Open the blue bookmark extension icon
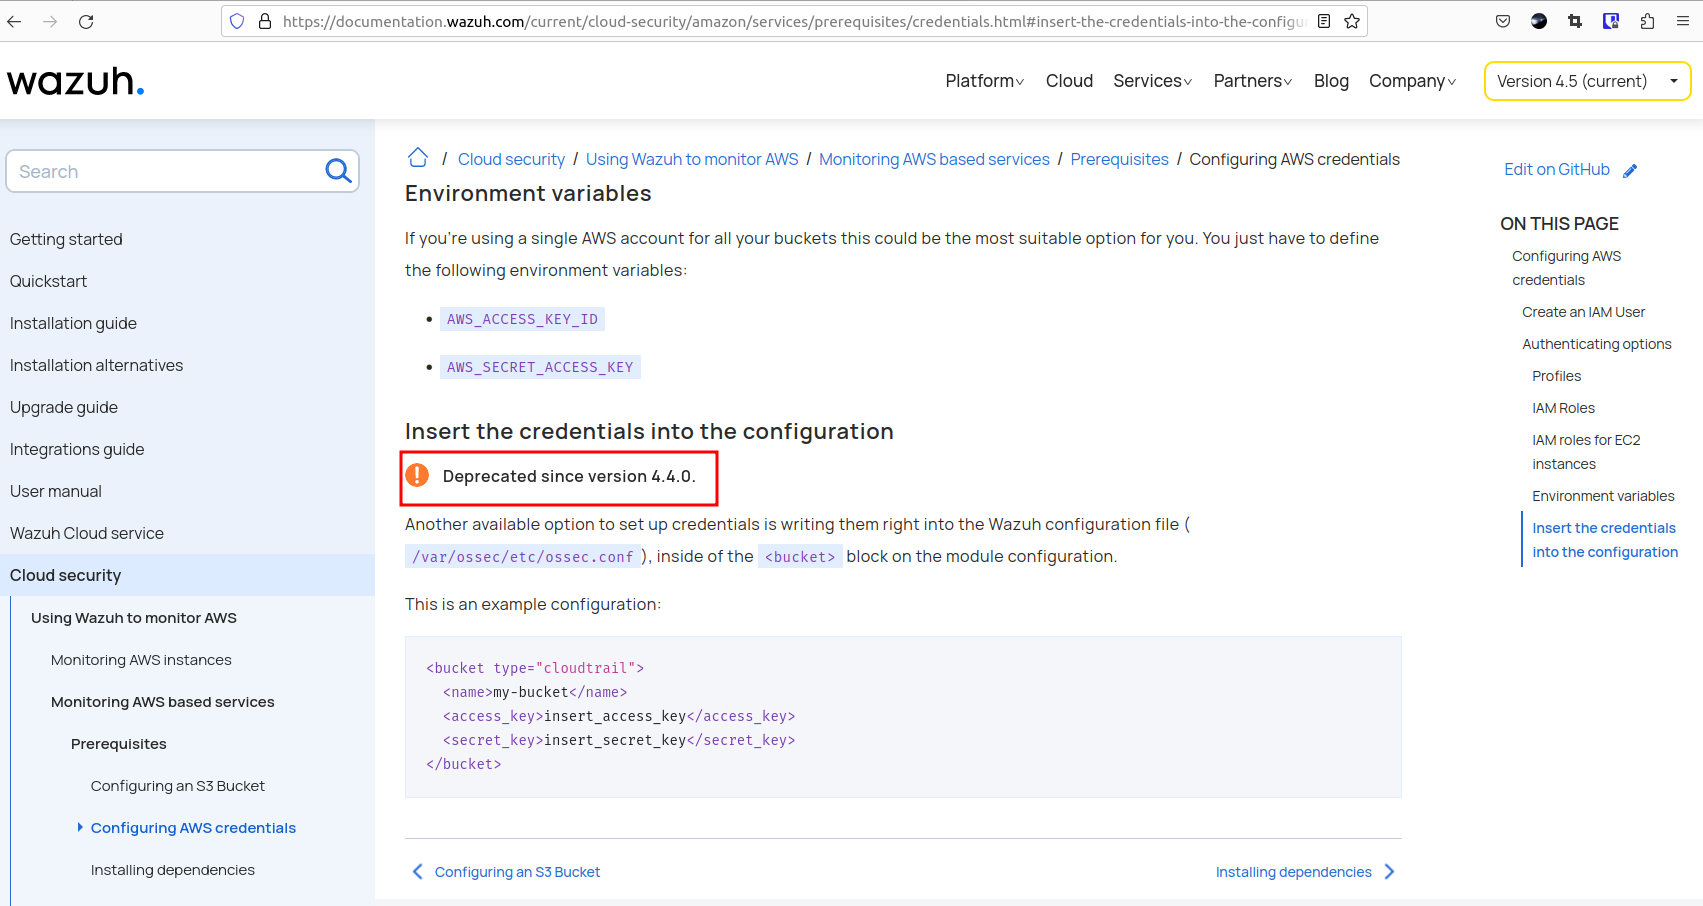The image size is (1703, 906). click(1611, 21)
